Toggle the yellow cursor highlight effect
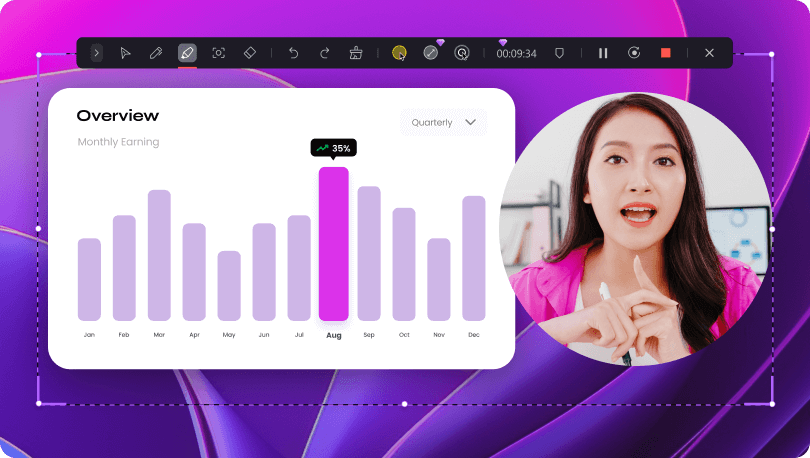 [x=399, y=53]
